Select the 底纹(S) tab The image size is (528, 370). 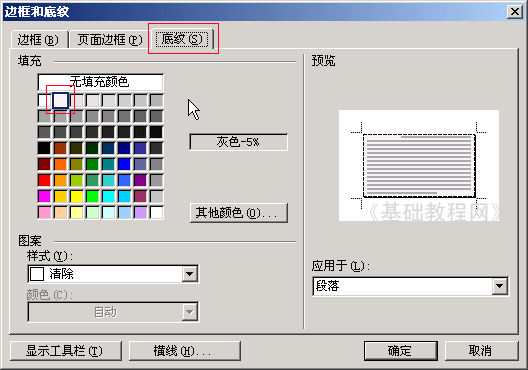[182, 39]
